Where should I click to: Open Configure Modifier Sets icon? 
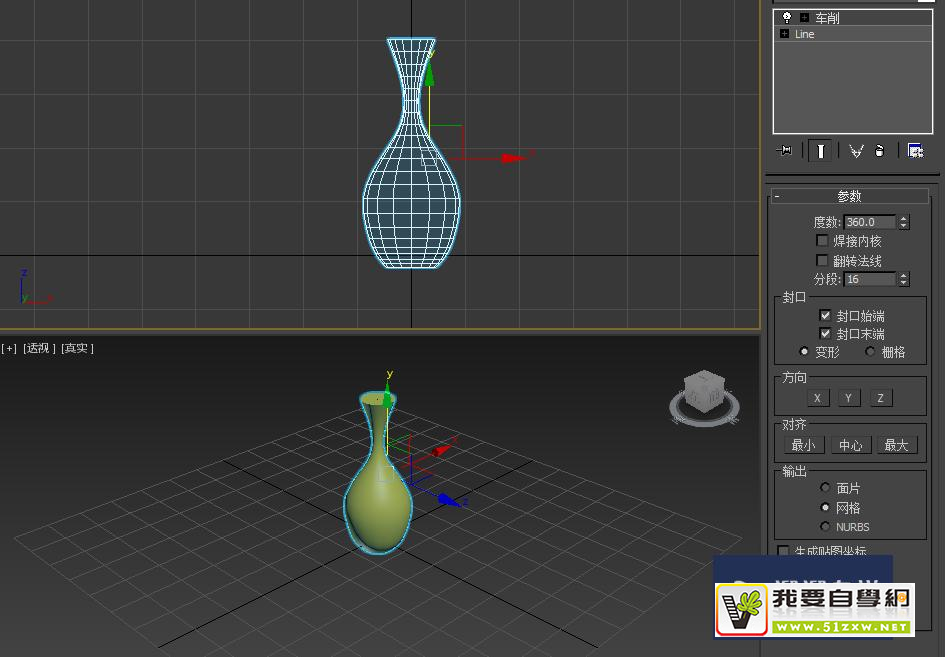click(915, 150)
